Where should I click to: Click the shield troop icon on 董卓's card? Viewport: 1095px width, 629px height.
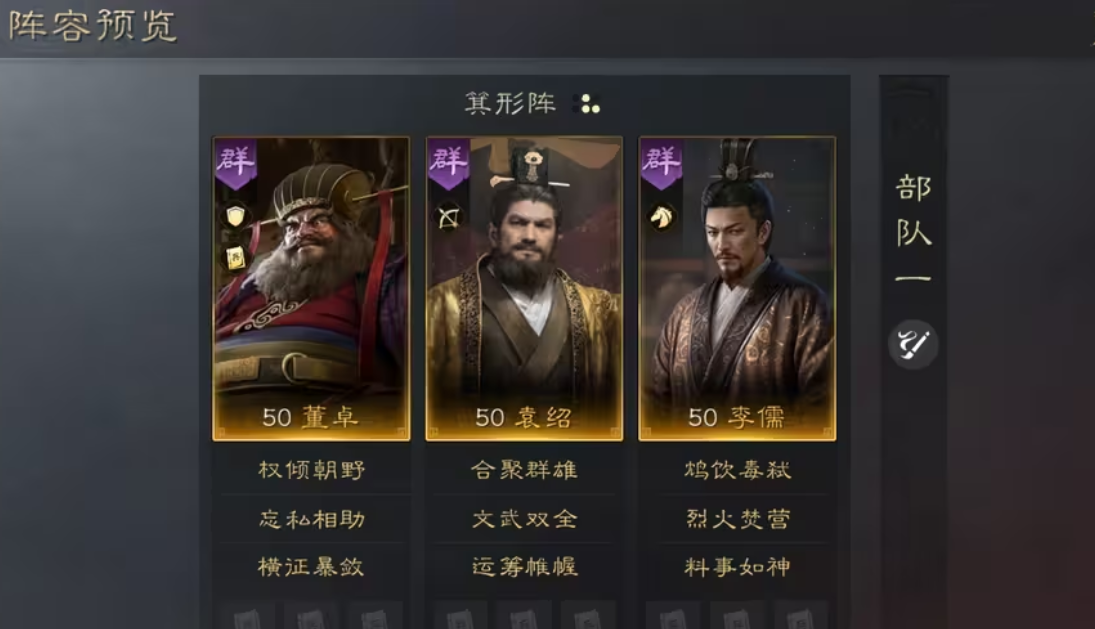236,217
